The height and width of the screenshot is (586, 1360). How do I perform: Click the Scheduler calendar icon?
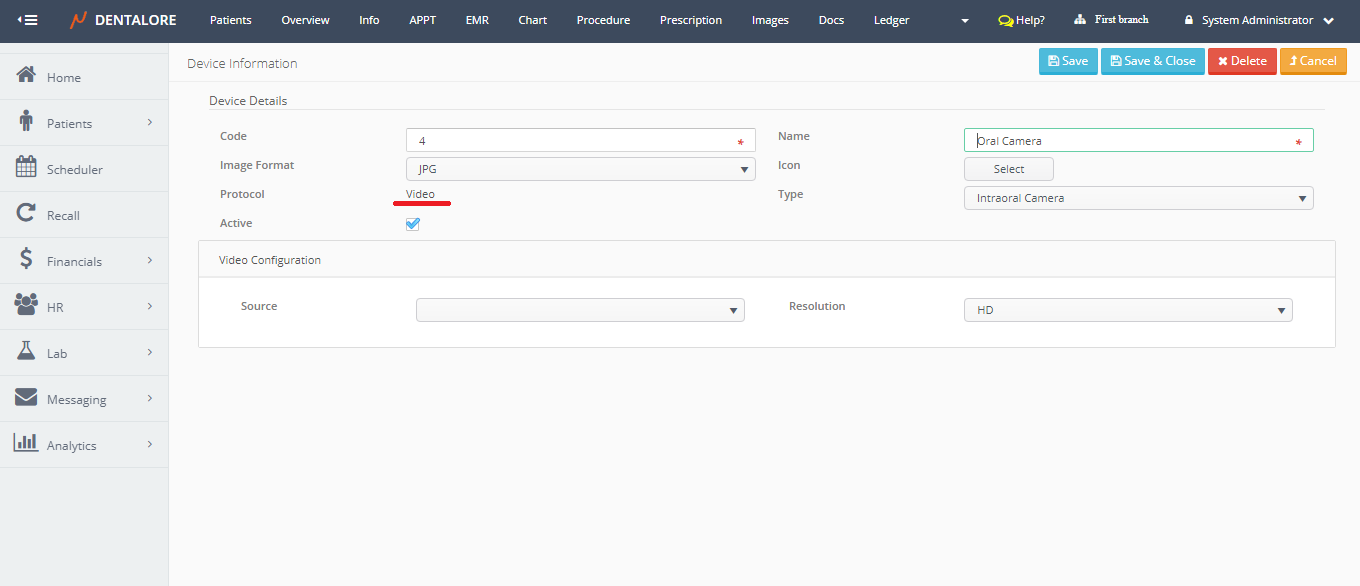[27, 168]
